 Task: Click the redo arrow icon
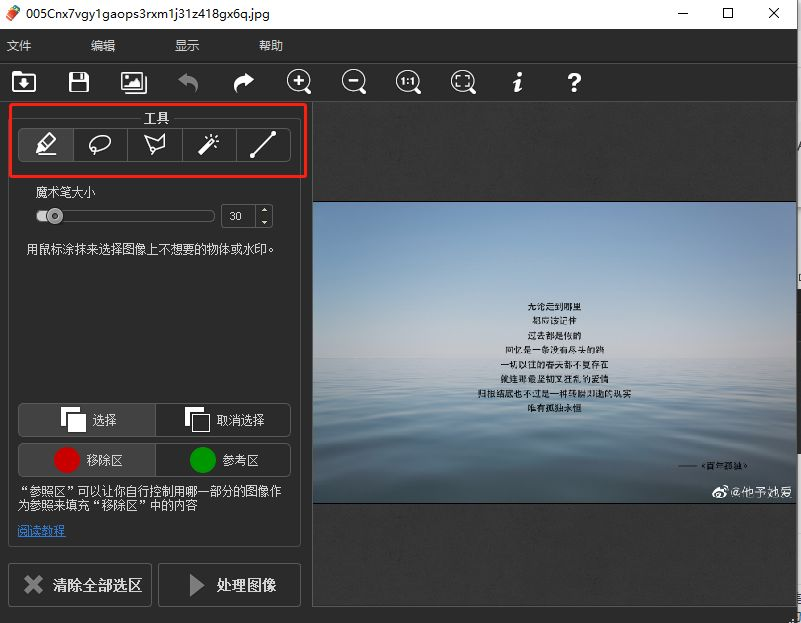click(243, 82)
